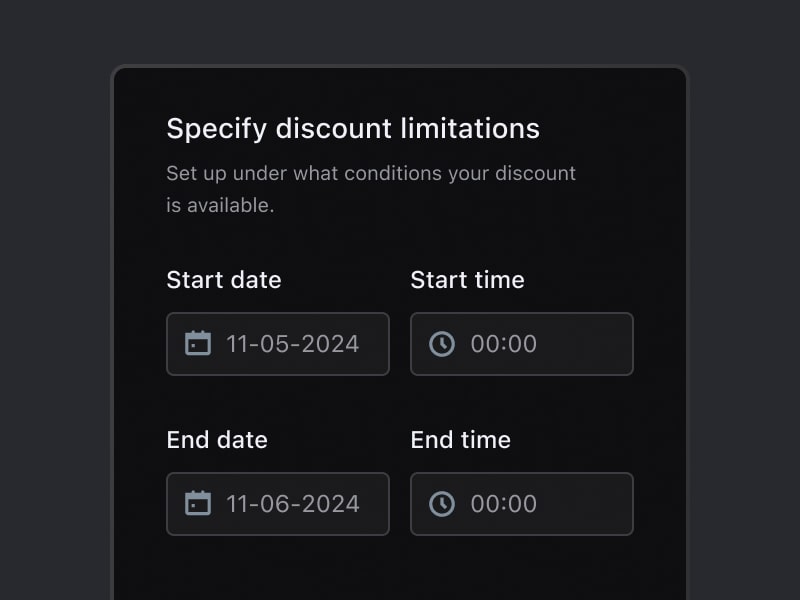Click the 'is available.' description text

tap(220, 206)
